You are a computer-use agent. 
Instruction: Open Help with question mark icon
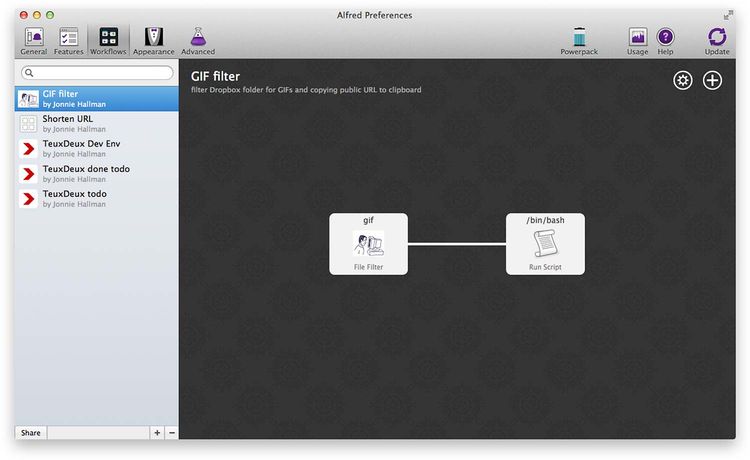click(665, 41)
